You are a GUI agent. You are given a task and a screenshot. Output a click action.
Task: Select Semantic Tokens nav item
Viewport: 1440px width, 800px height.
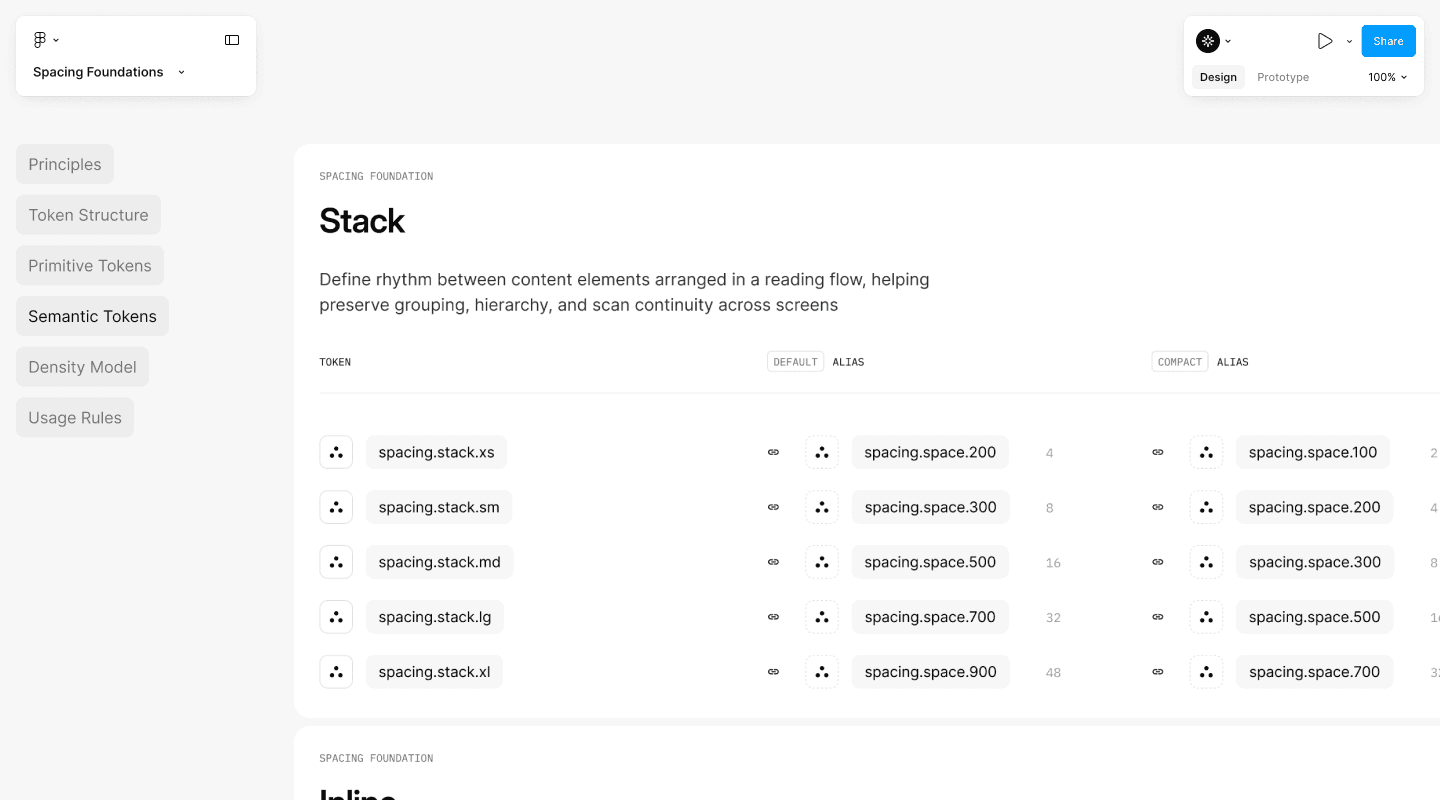pos(92,316)
